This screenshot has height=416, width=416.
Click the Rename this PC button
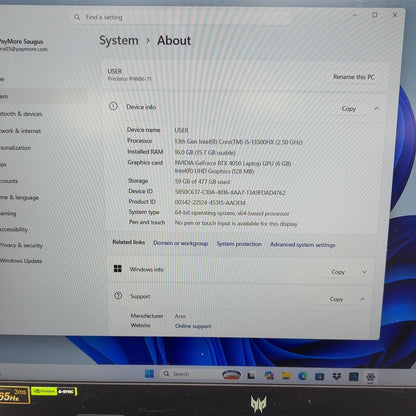click(354, 77)
